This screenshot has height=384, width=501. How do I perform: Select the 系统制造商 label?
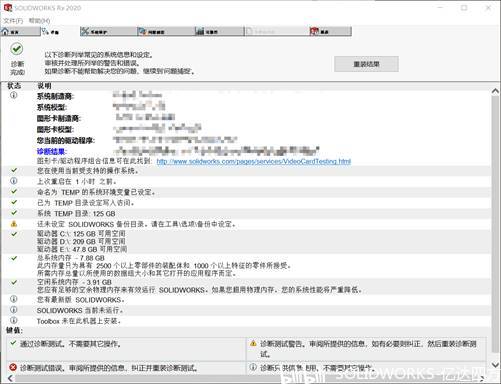[x=55, y=97]
